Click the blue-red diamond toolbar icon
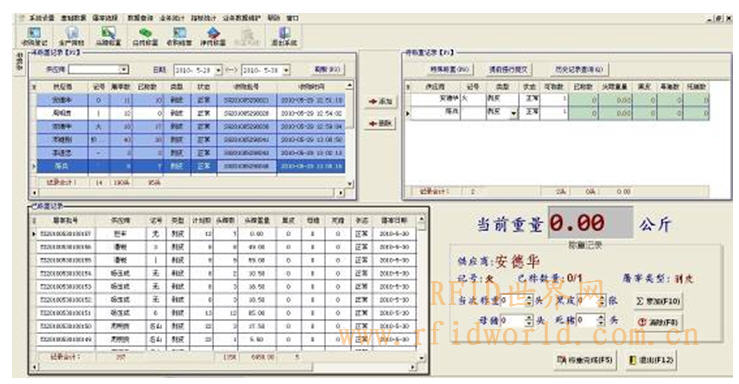This screenshot has width=739, height=384. pyautogui.click(x=213, y=36)
